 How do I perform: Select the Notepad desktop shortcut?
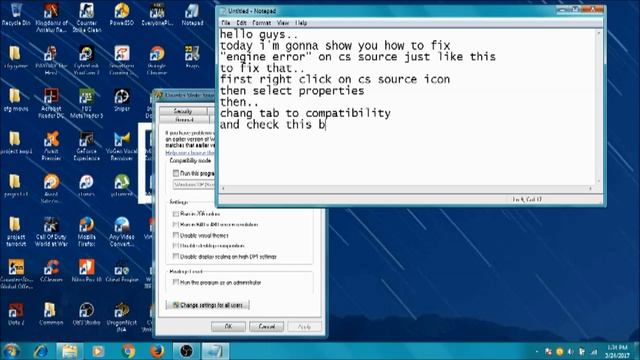coord(192,14)
